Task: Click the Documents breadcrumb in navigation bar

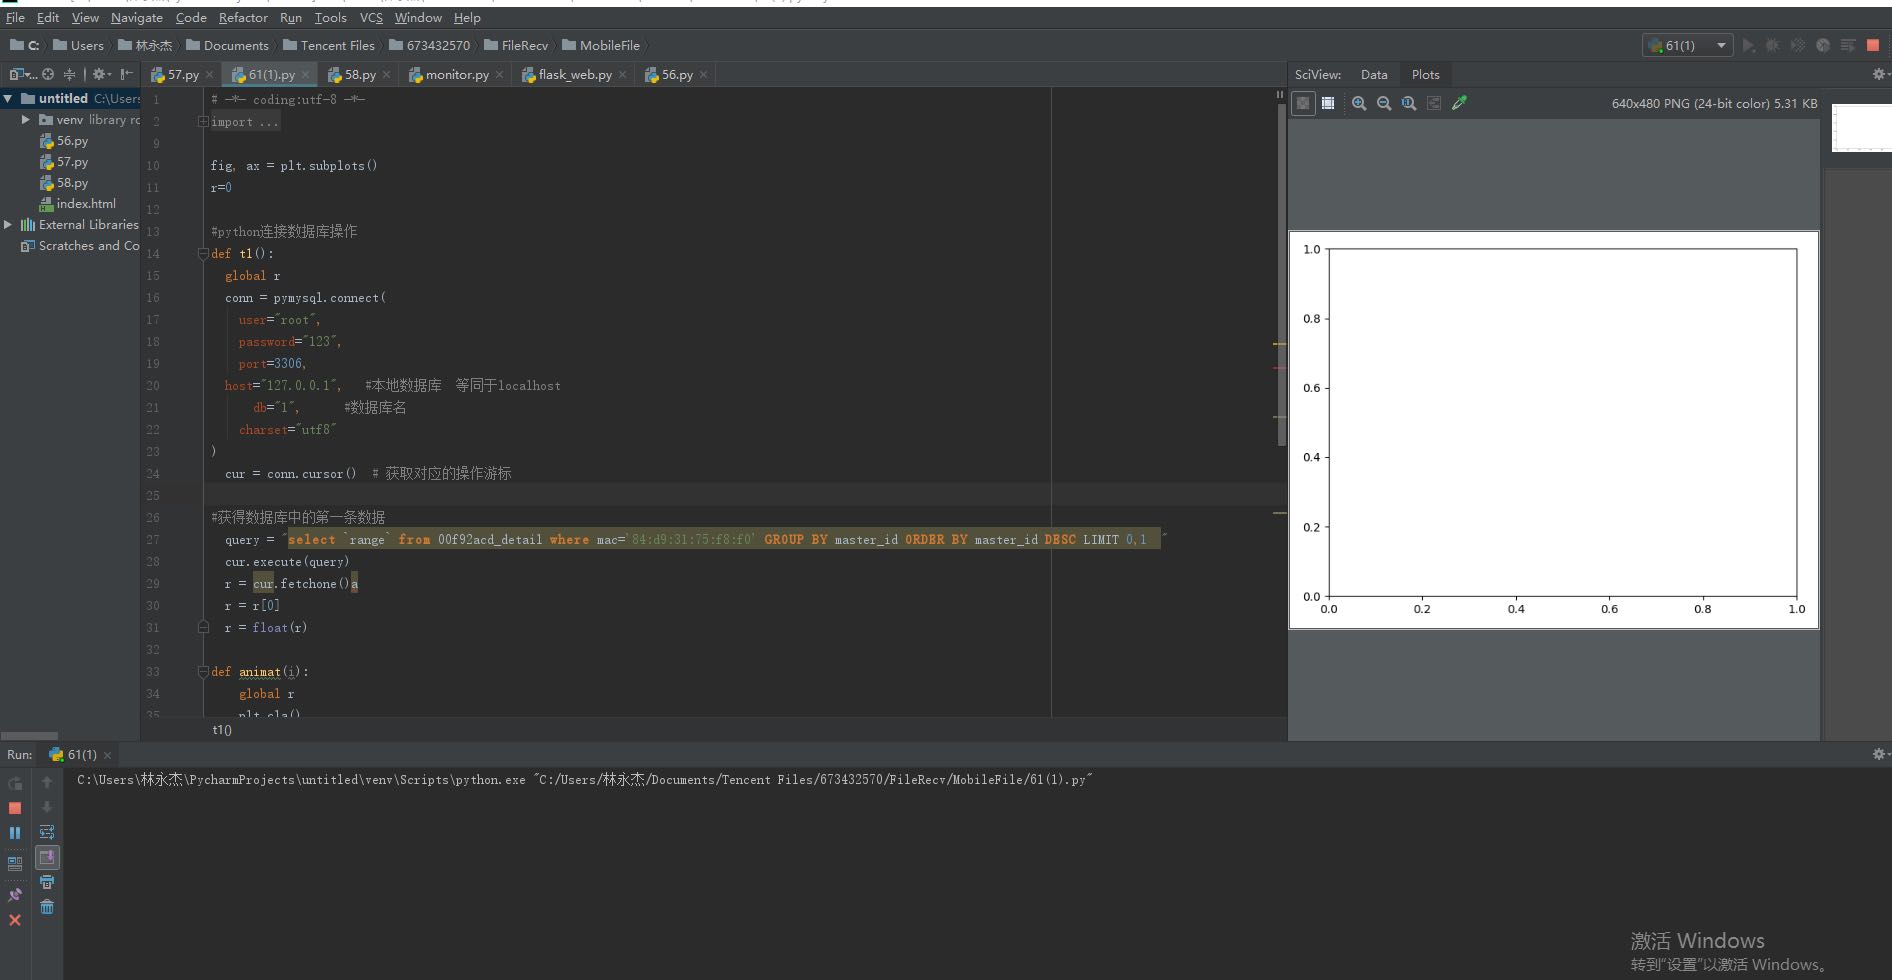Action: (228, 45)
